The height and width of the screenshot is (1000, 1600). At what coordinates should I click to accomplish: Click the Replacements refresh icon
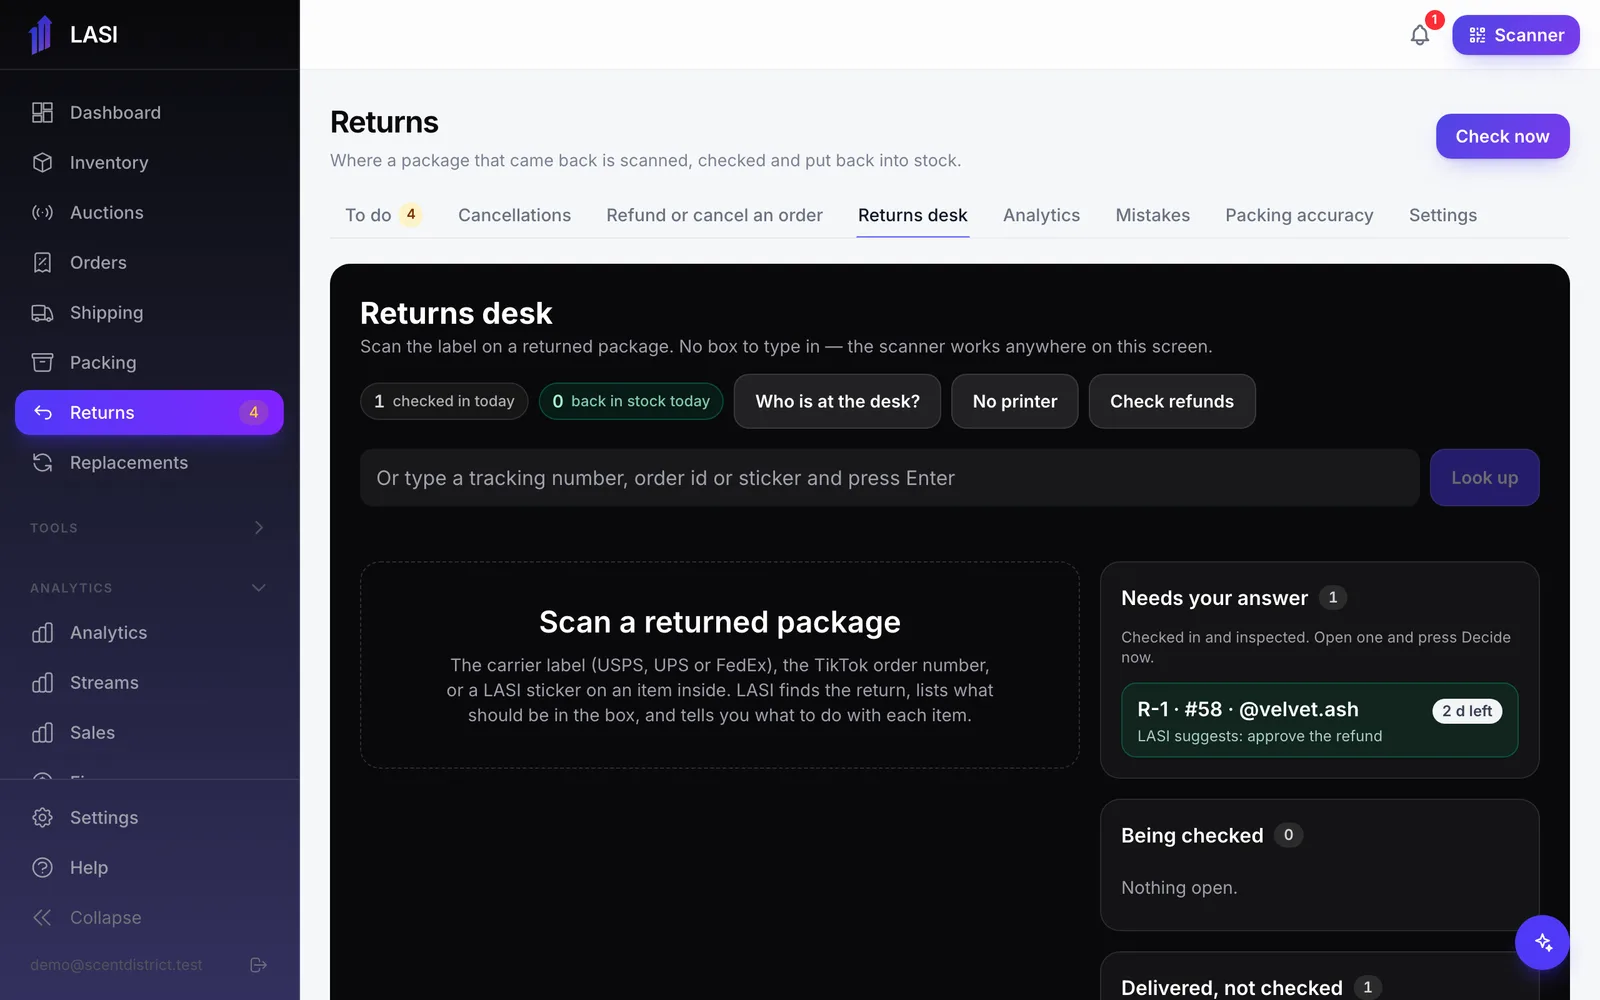point(42,463)
